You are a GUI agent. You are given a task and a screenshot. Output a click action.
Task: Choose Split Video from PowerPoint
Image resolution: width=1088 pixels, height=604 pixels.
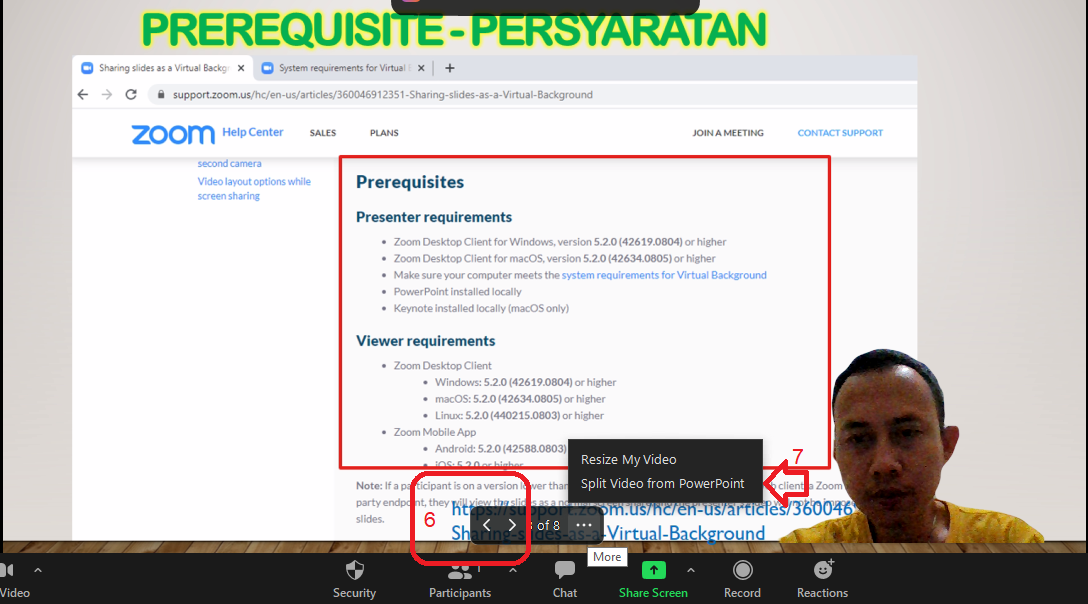click(x=662, y=484)
